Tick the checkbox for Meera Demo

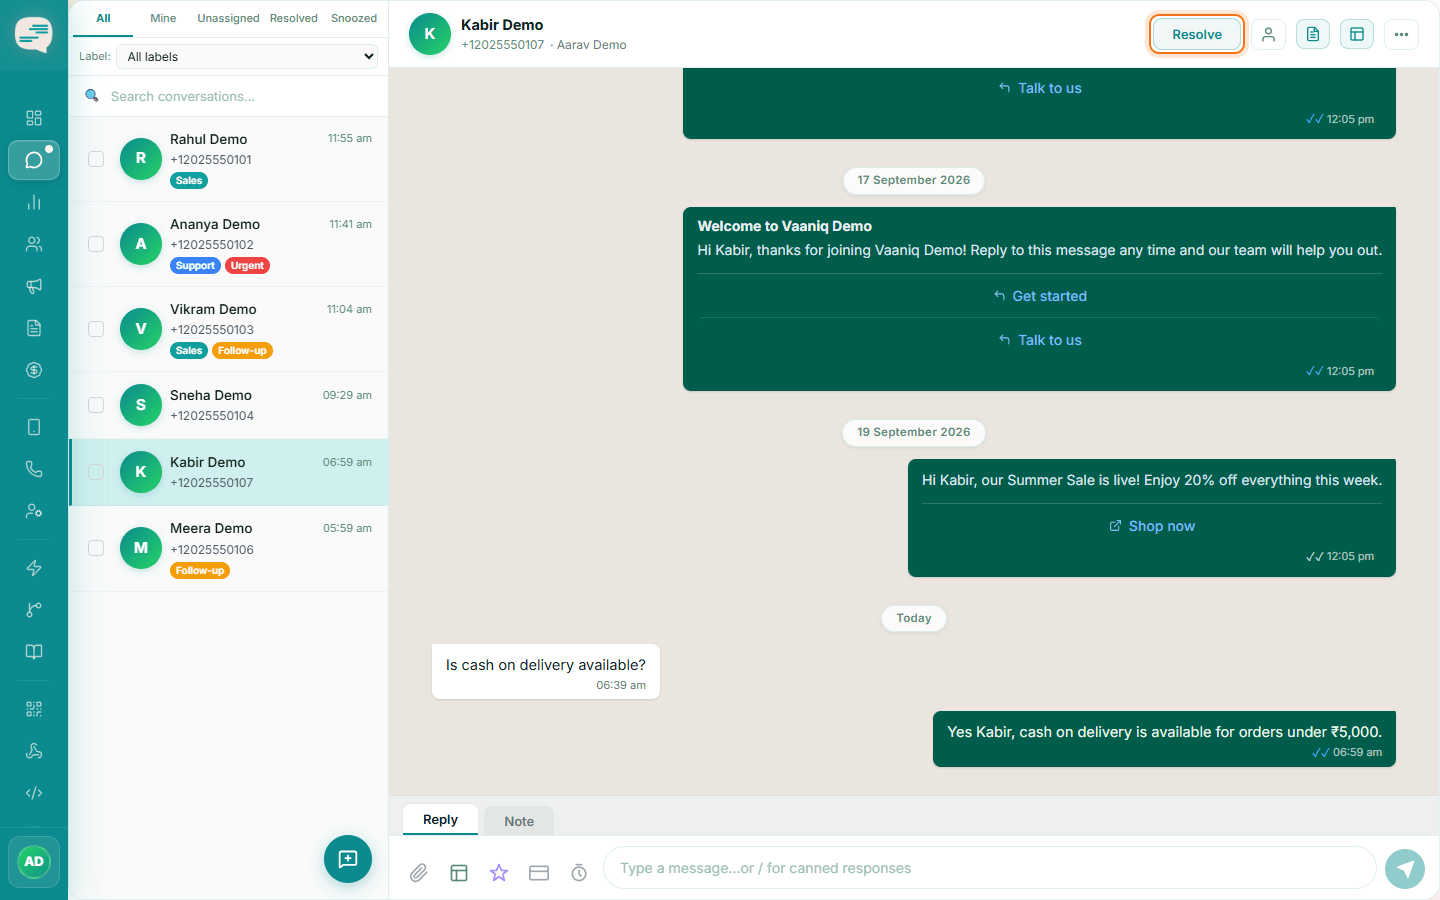(x=96, y=548)
